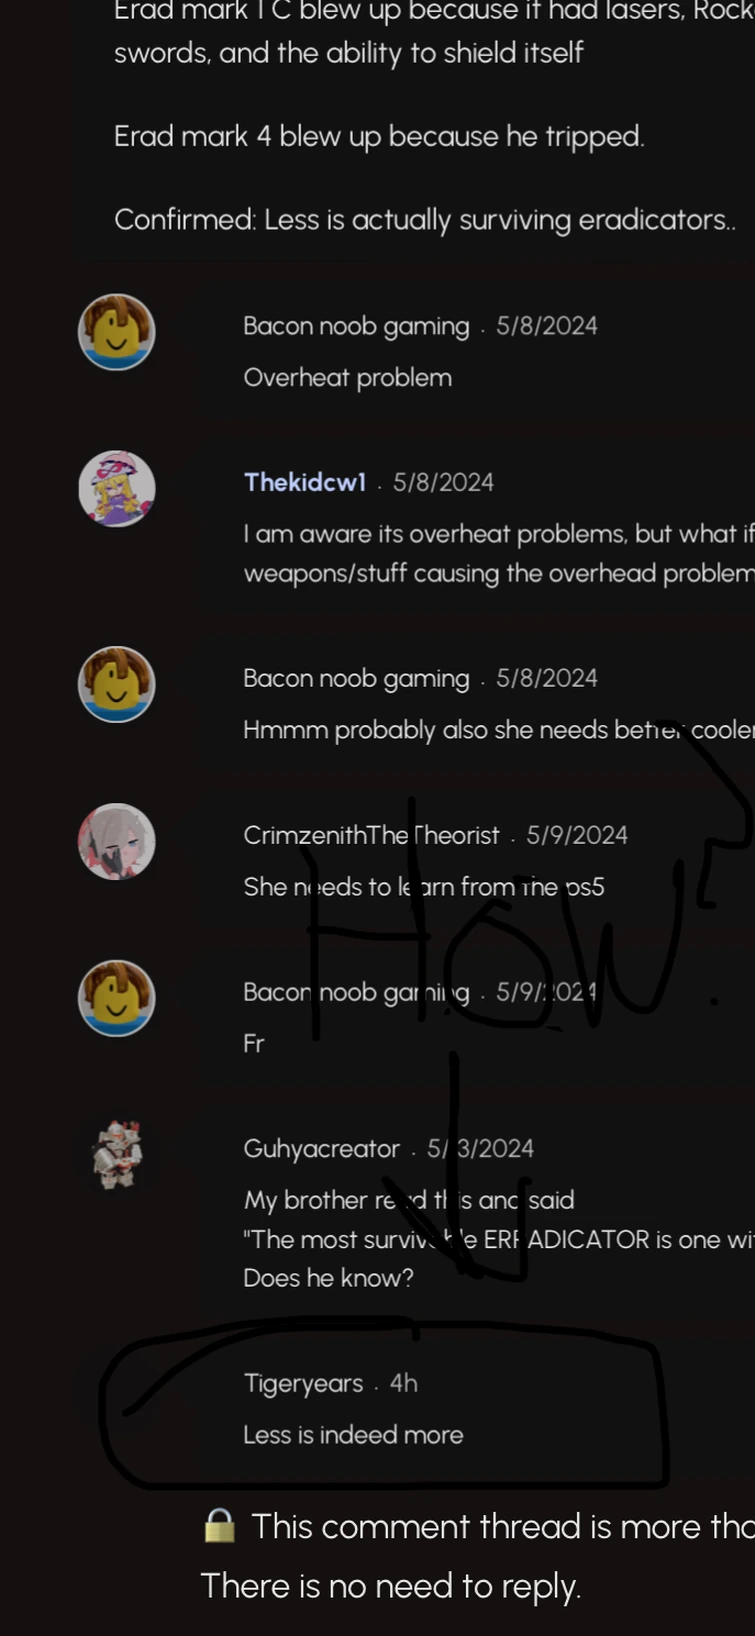The height and width of the screenshot is (1636, 755).
Task: Open Thekidcw1's profile avatar
Action: click(x=117, y=489)
